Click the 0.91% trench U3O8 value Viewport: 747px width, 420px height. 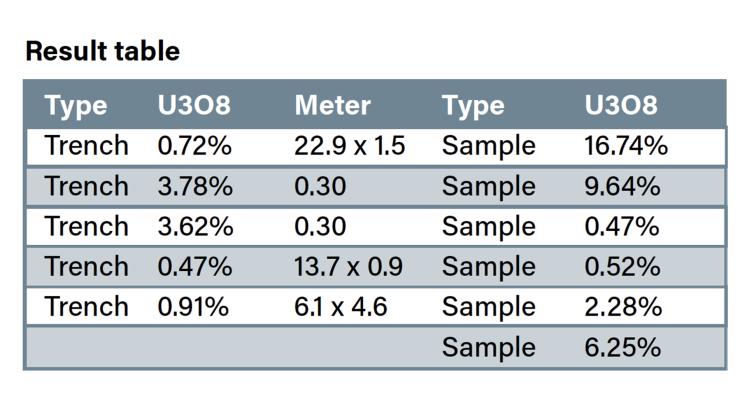193,307
